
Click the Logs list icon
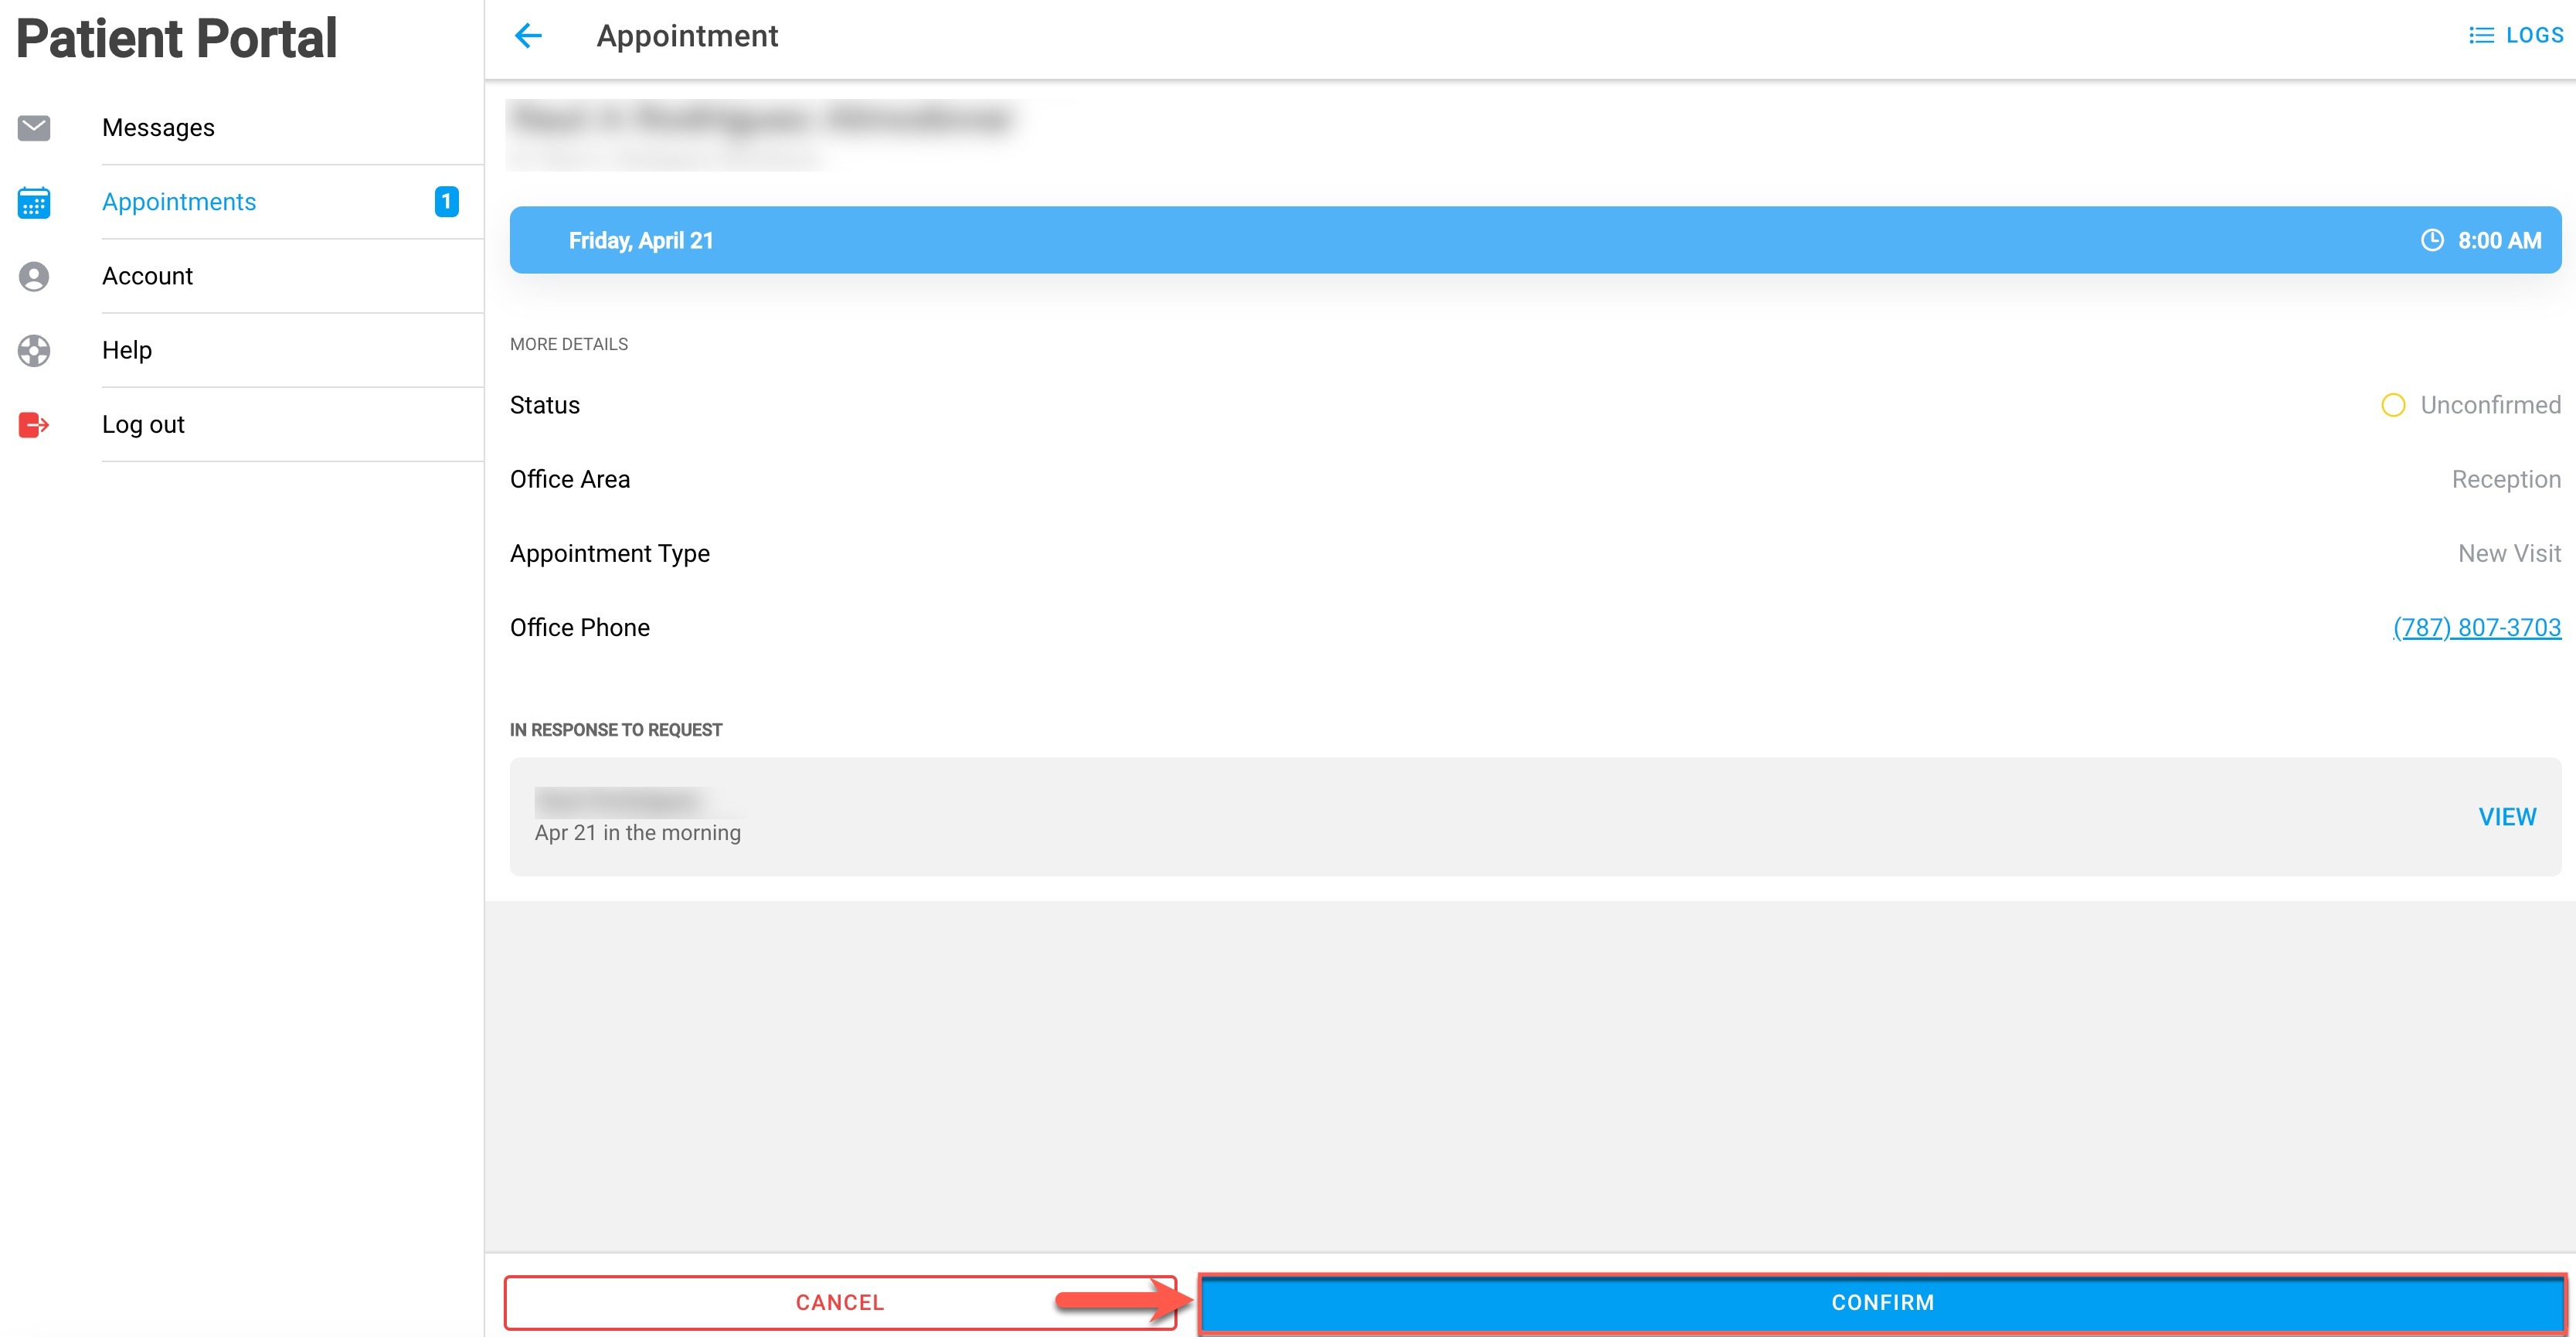pos(2481,36)
